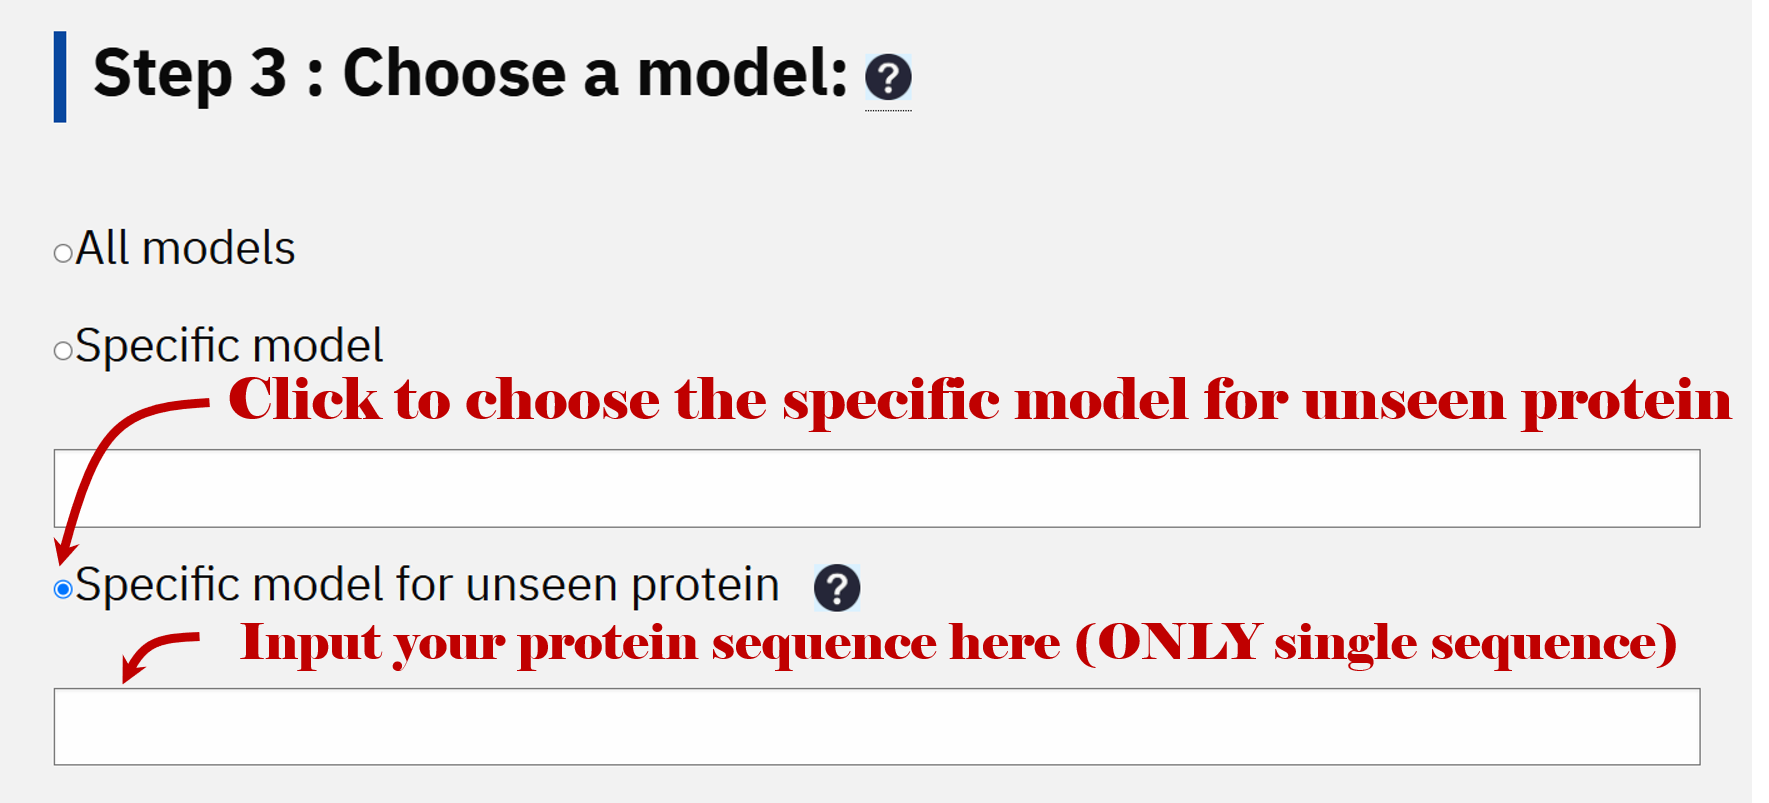This screenshot has width=1769, height=803.
Task: Click help icon next to unseen protein option
Action: point(837,588)
